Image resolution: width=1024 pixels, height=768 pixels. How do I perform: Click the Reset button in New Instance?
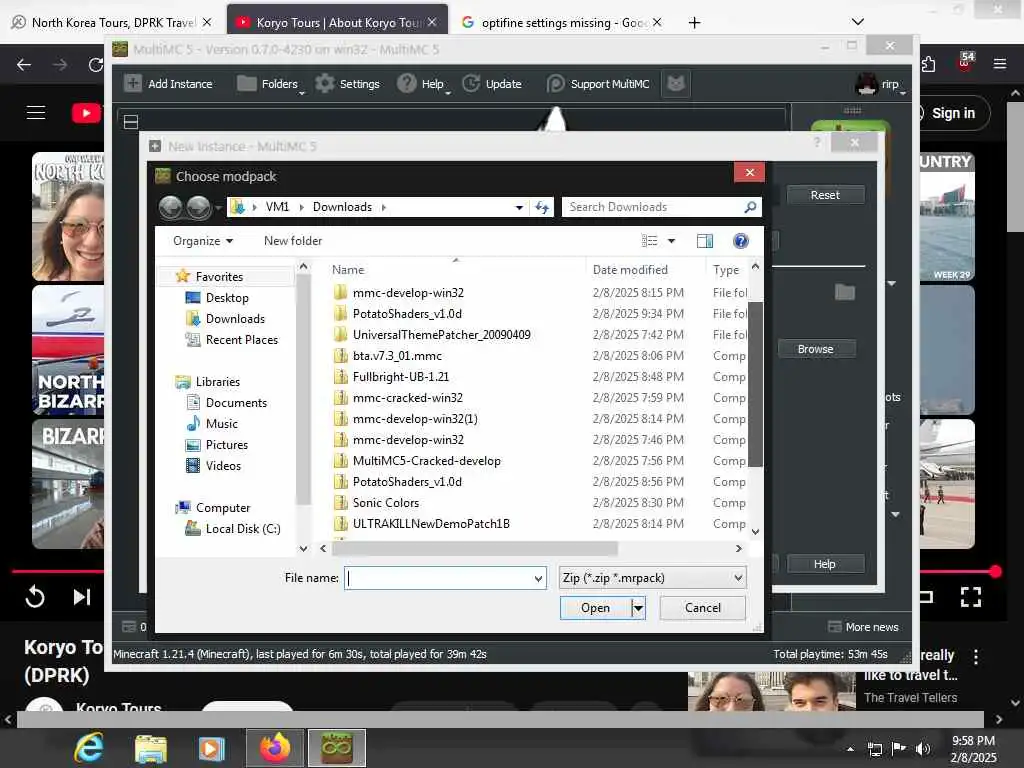coord(825,195)
